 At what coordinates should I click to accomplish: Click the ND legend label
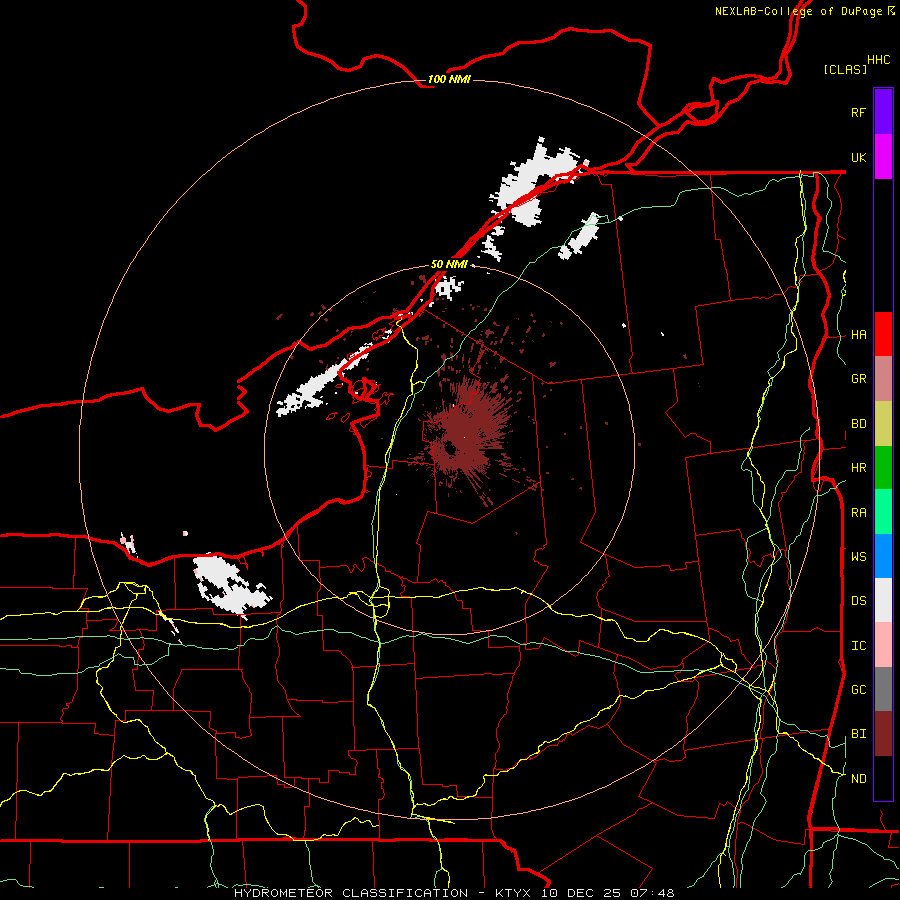[x=859, y=779]
